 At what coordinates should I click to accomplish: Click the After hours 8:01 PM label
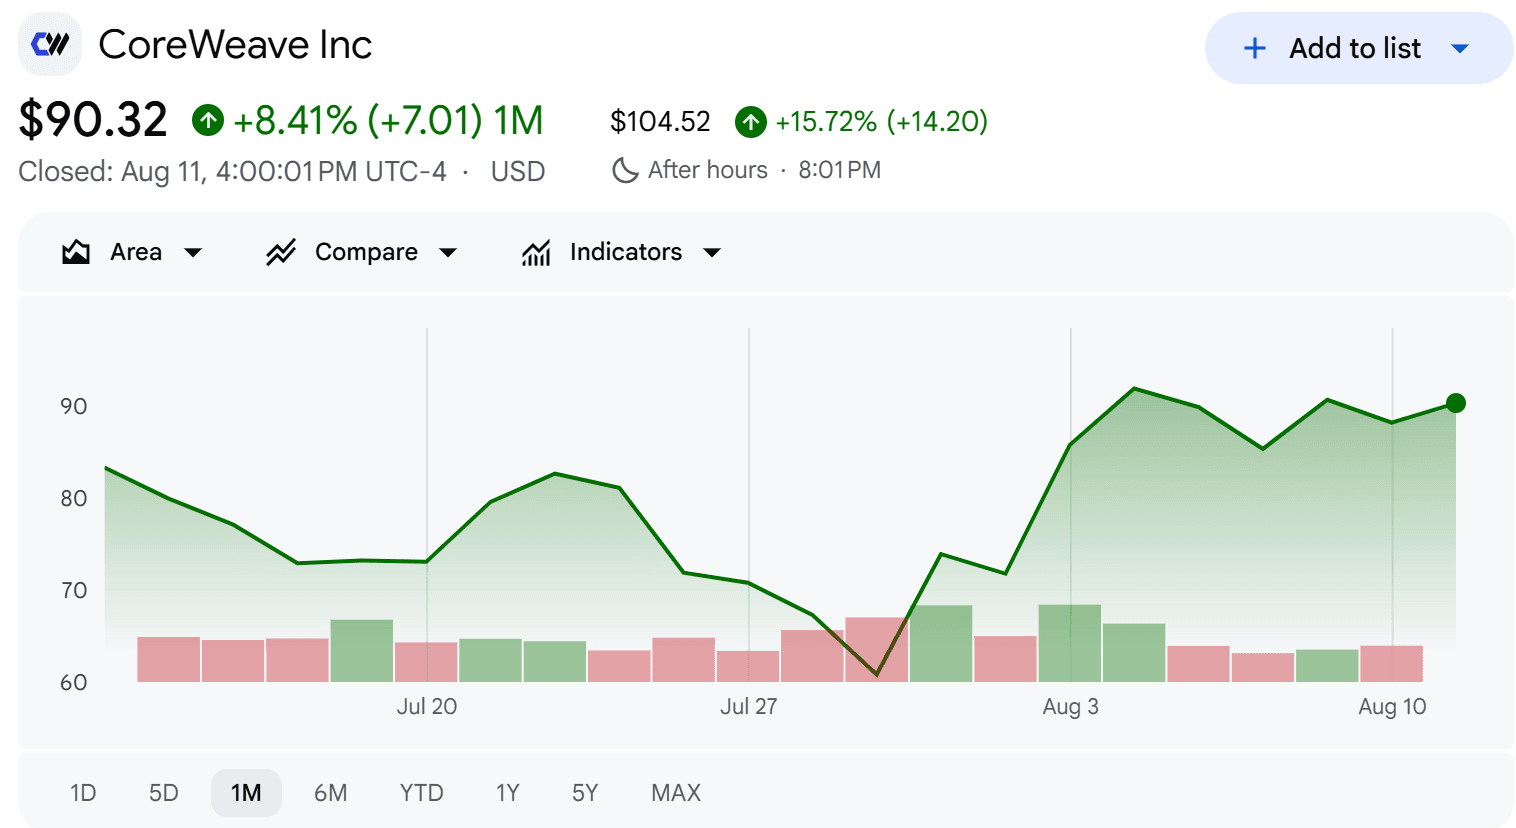[x=764, y=170]
